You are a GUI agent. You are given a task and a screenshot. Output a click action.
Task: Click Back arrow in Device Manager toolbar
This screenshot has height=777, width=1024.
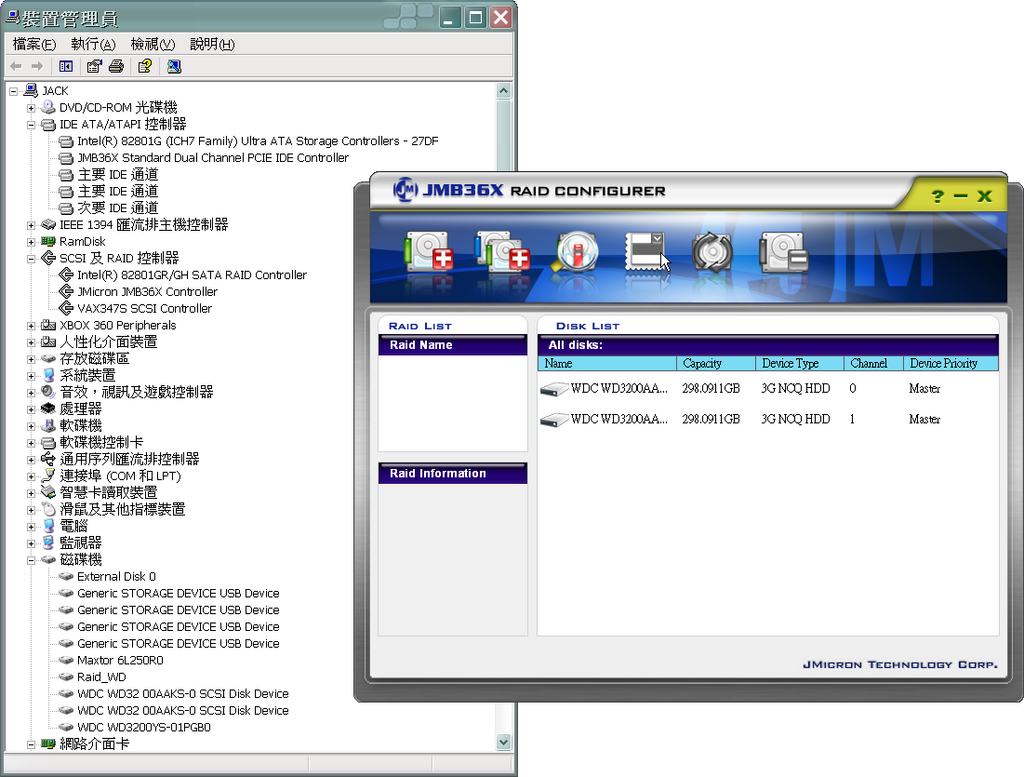(16, 66)
